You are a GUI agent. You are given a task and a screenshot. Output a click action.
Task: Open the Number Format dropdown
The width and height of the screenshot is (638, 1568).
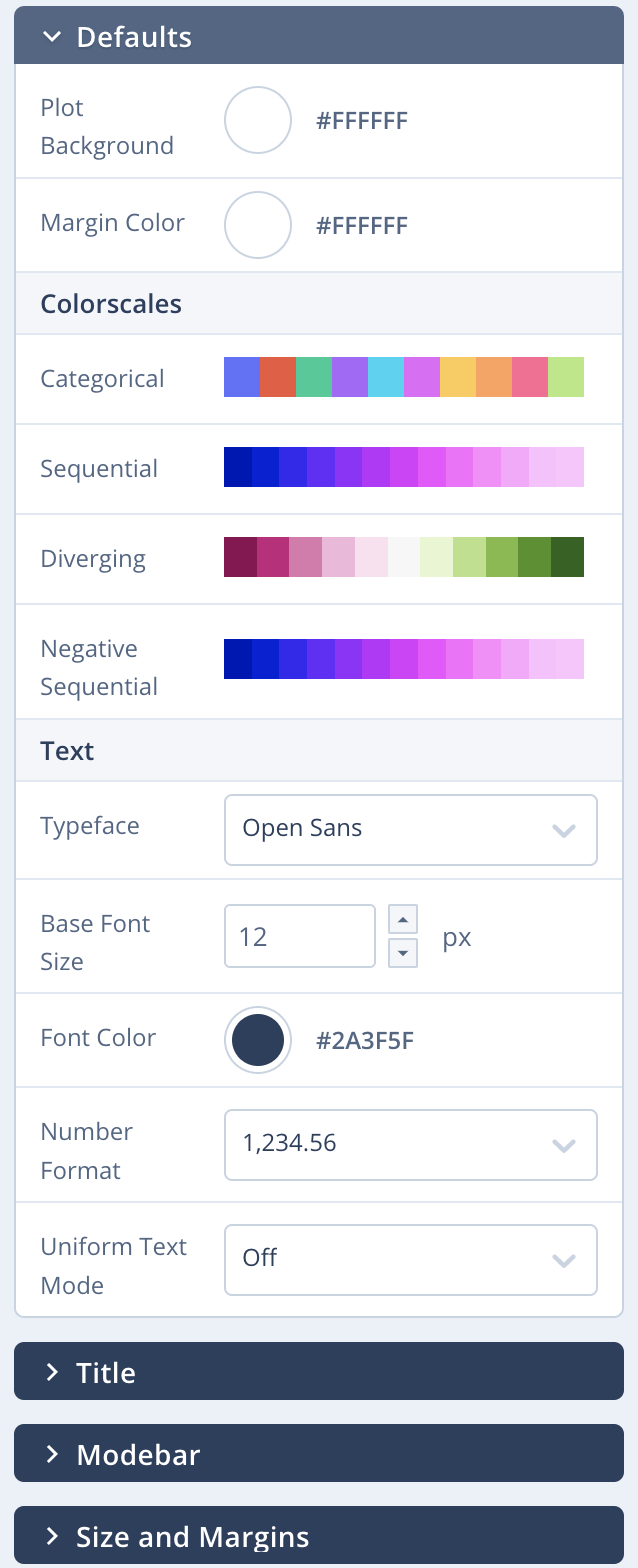pos(410,1144)
